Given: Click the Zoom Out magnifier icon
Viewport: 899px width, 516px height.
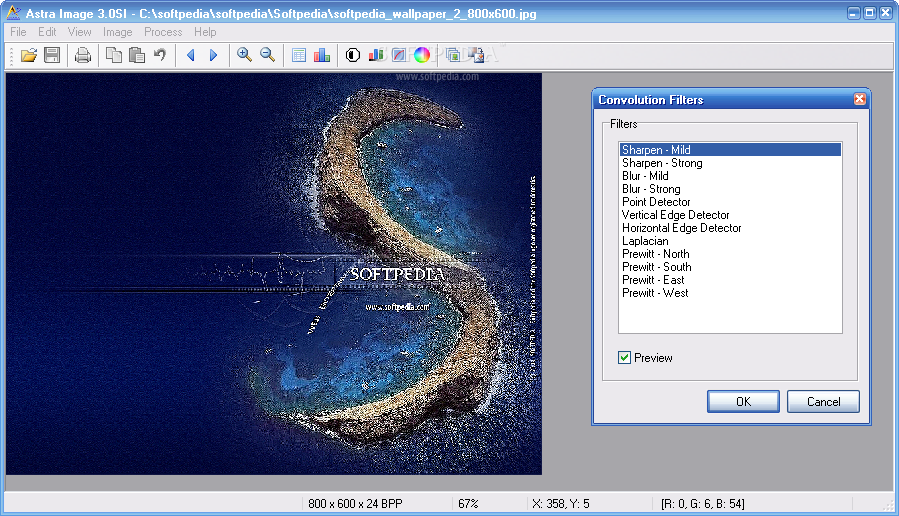Looking at the screenshot, I should click(x=268, y=55).
